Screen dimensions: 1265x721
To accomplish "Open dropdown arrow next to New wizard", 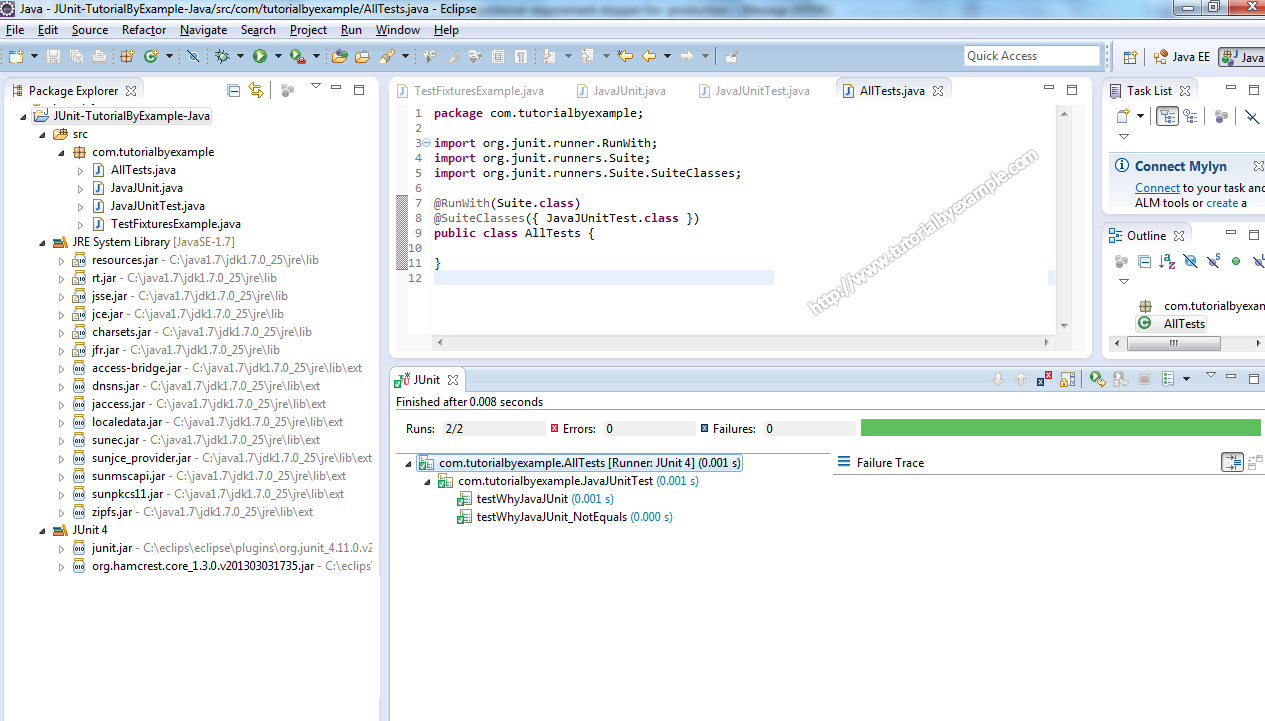I will click(34, 57).
